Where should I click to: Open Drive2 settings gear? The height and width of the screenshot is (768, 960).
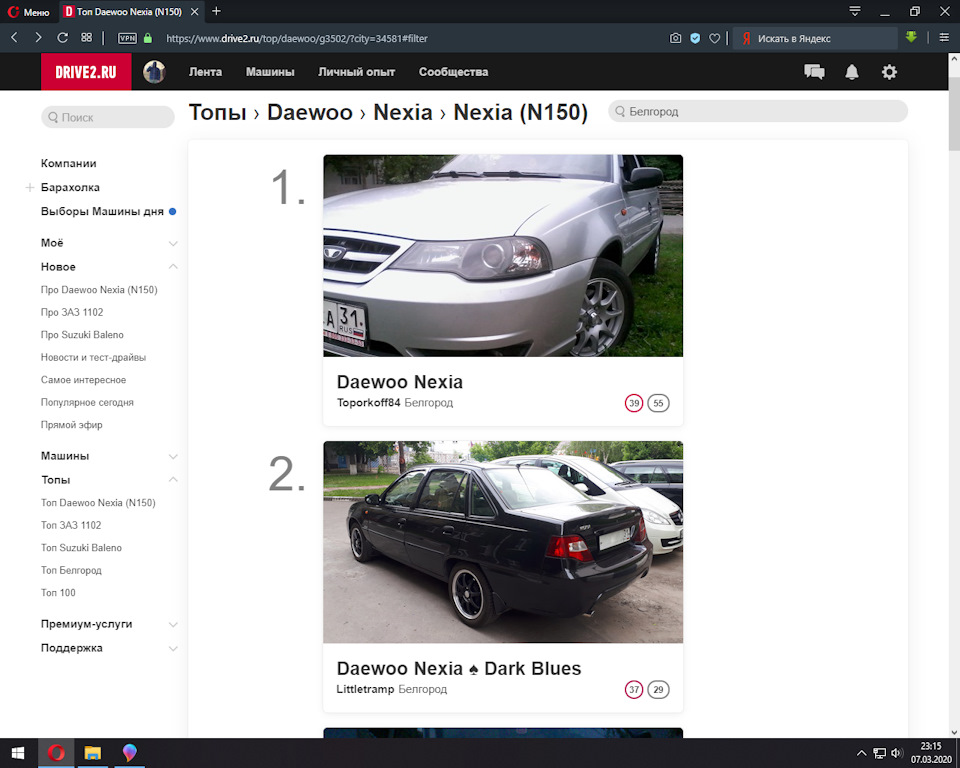(889, 71)
